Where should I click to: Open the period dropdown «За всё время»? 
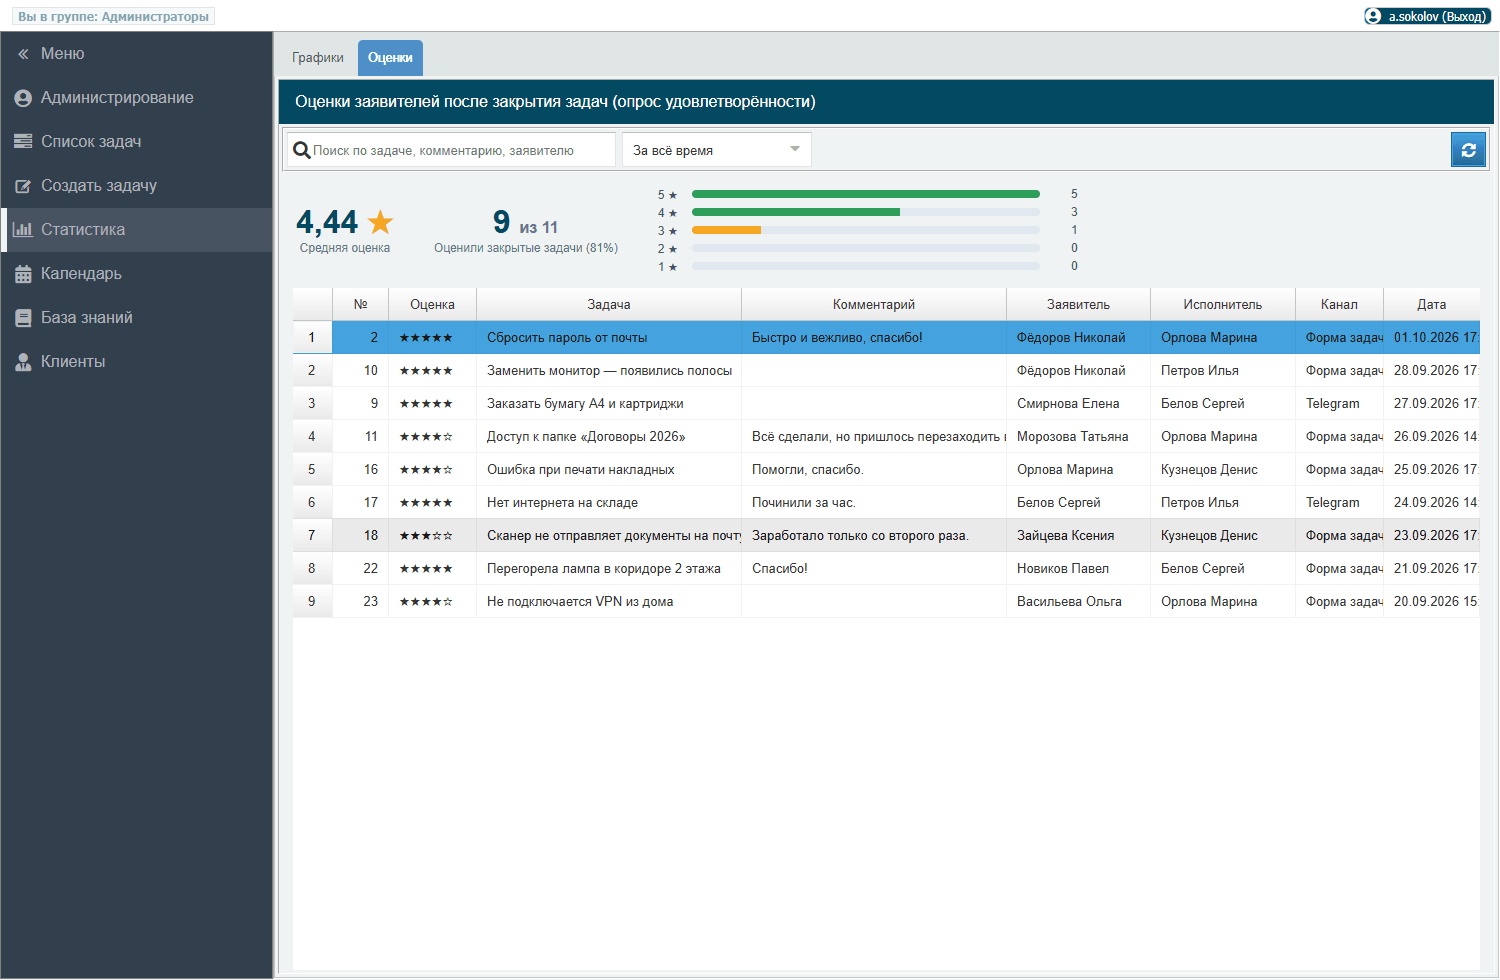tap(716, 150)
